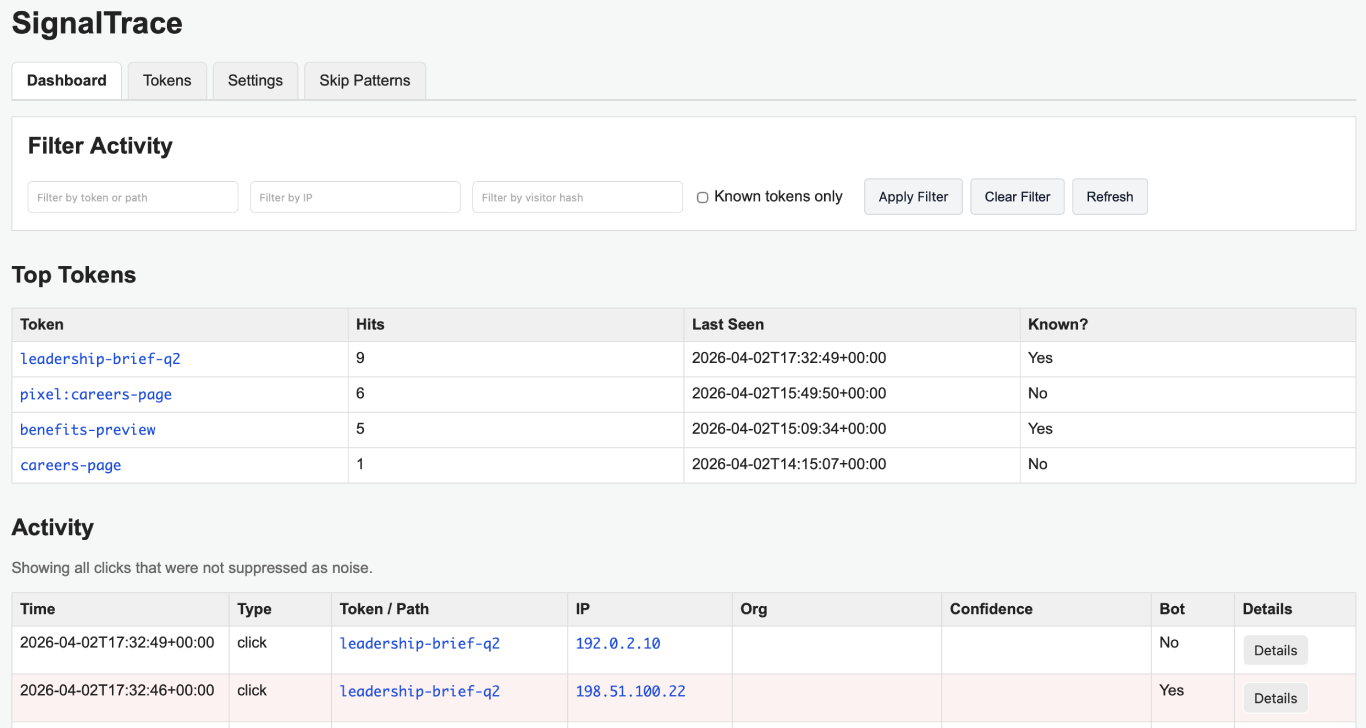1366x728 pixels.
Task: Click the filter by visitor hash field
Action: click(576, 196)
